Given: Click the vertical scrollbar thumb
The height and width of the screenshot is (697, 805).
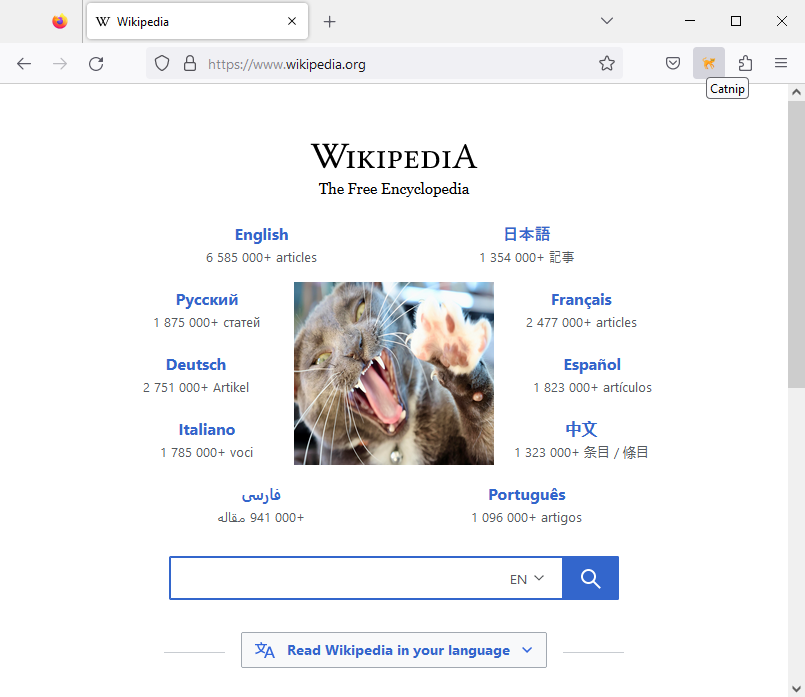Looking at the screenshot, I should point(796,244).
